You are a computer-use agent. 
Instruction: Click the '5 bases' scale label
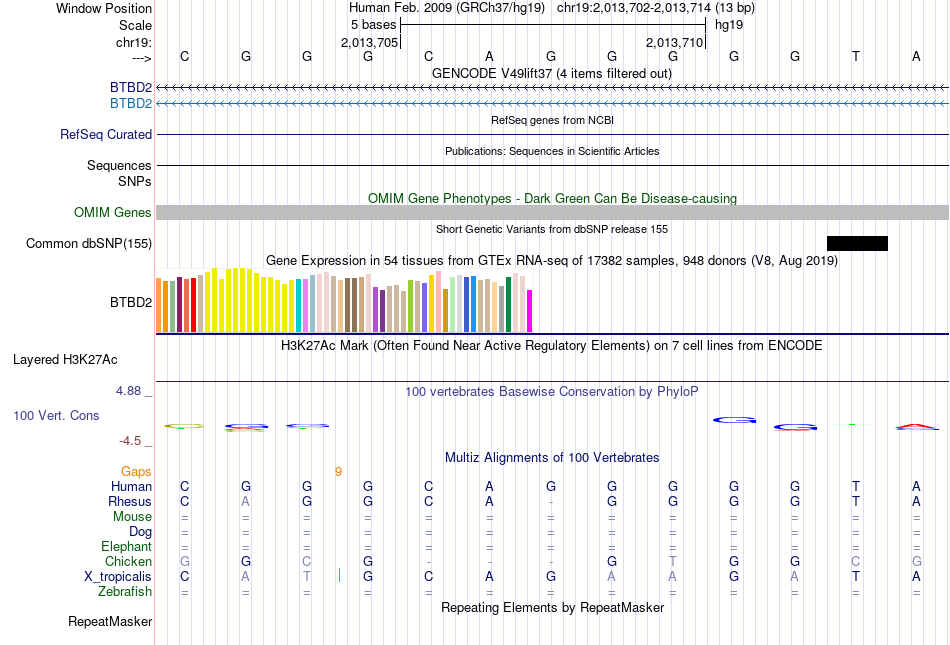[373, 25]
